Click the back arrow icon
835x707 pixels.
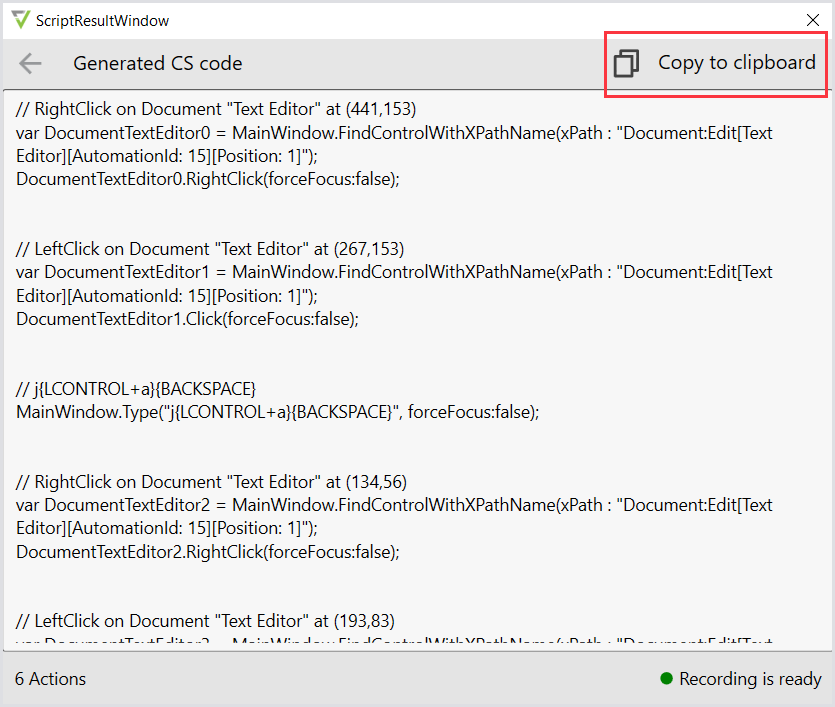[30, 64]
